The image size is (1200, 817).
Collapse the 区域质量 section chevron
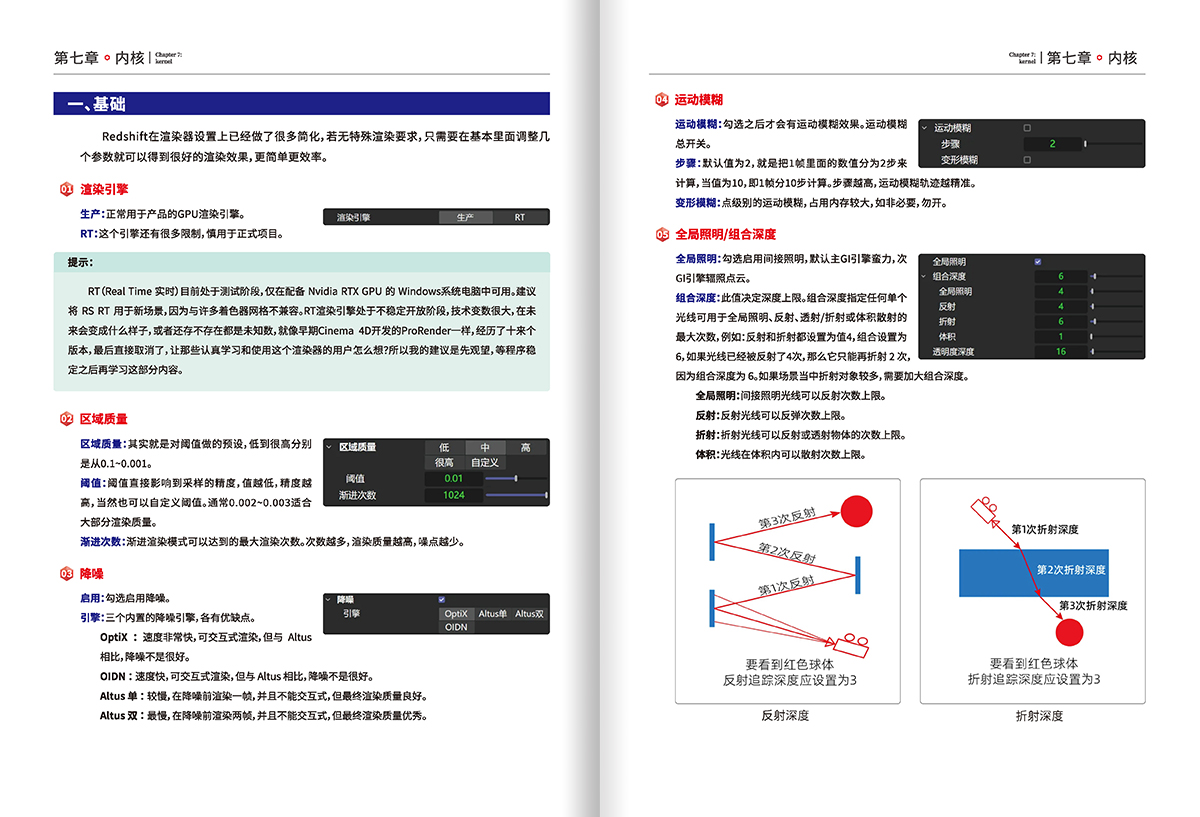[x=328, y=447]
